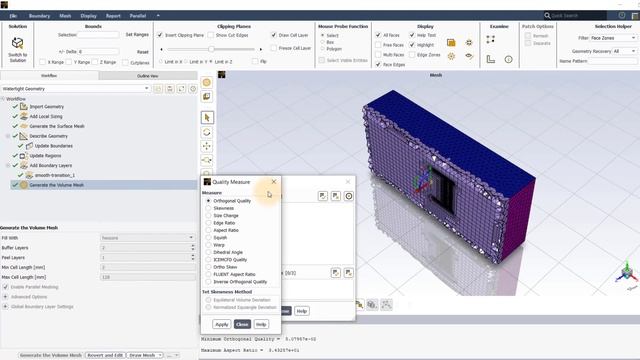The height and width of the screenshot is (360, 640).
Task: Click the first list icon in the lower row of the background dialog
Action: pos(336,273)
